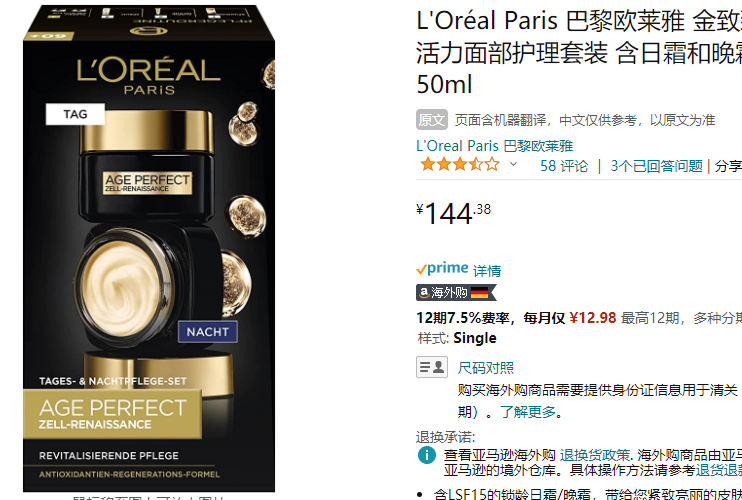
Task: Click the 海外购 global store badge
Action: tap(456, 292)
